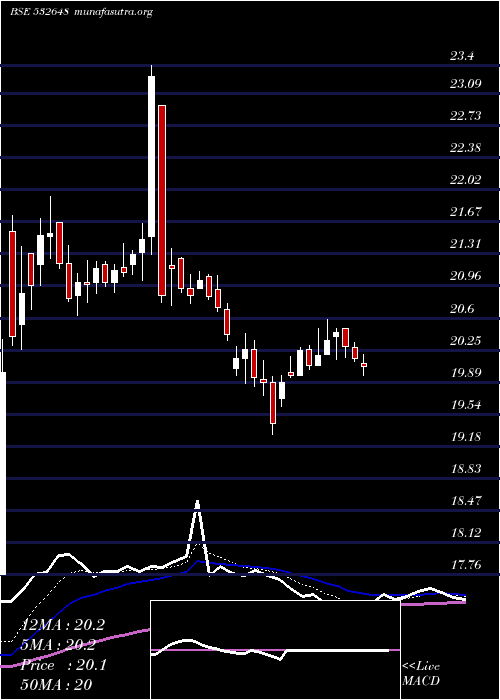The image size is (500, 700).
Task: Click the lowest red candle near 19.54
Action: (x=272, y=403)
